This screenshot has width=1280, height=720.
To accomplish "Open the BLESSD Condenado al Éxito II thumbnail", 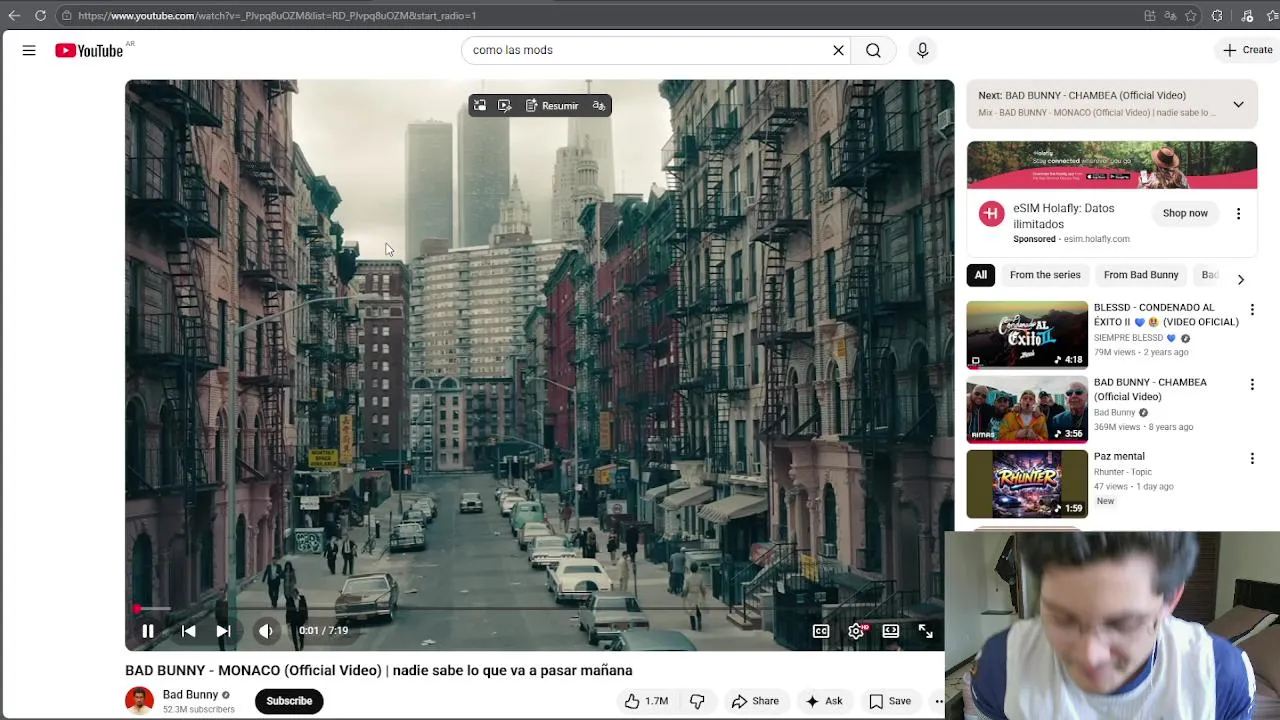I will [1027, 335].
